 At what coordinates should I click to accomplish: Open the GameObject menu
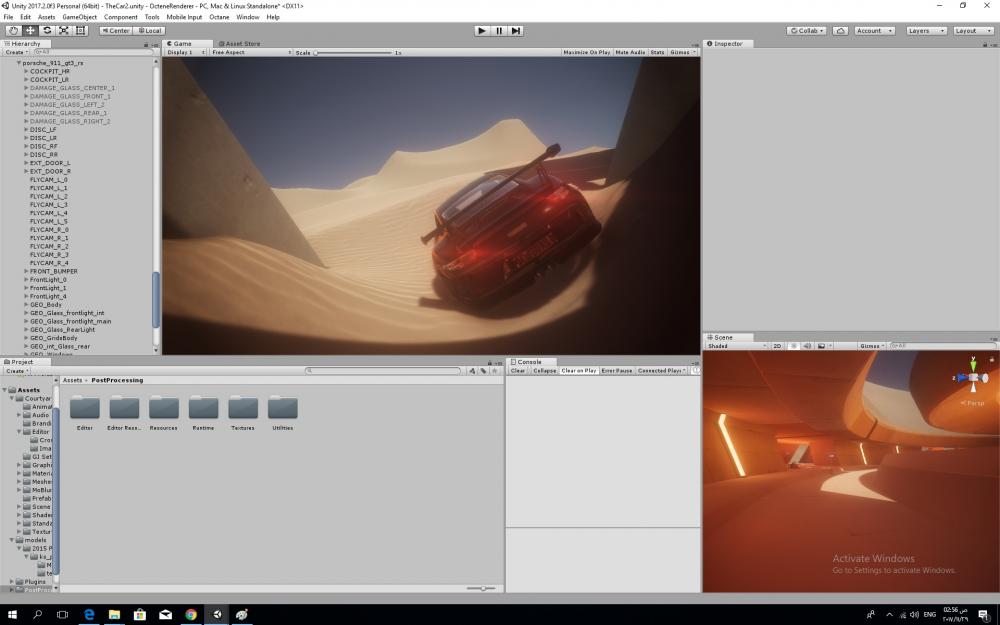79,17
